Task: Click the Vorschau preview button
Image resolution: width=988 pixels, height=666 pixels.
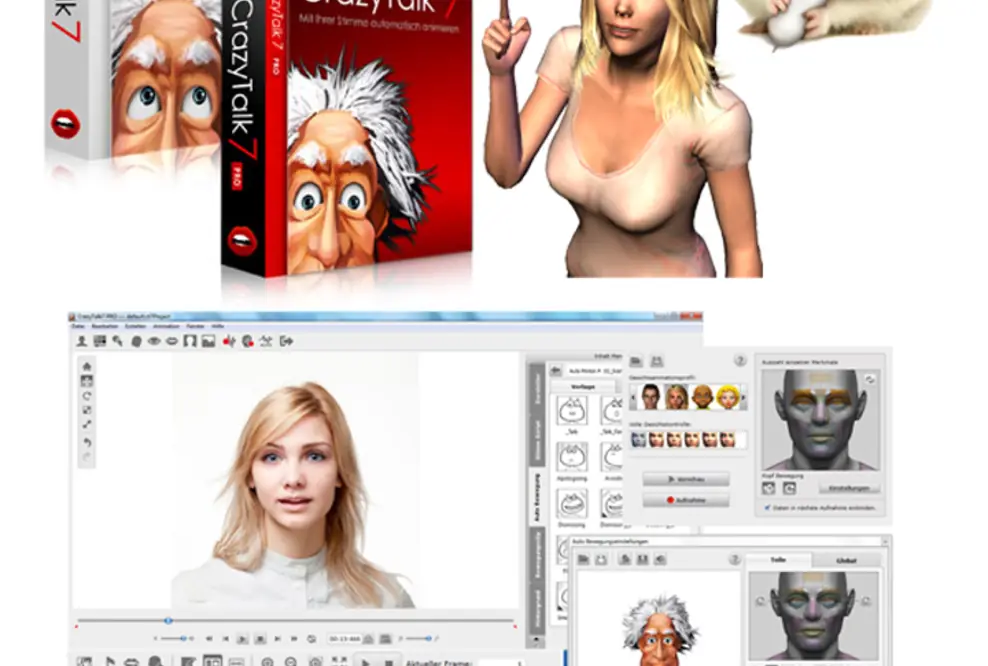Action: point(686,479)
